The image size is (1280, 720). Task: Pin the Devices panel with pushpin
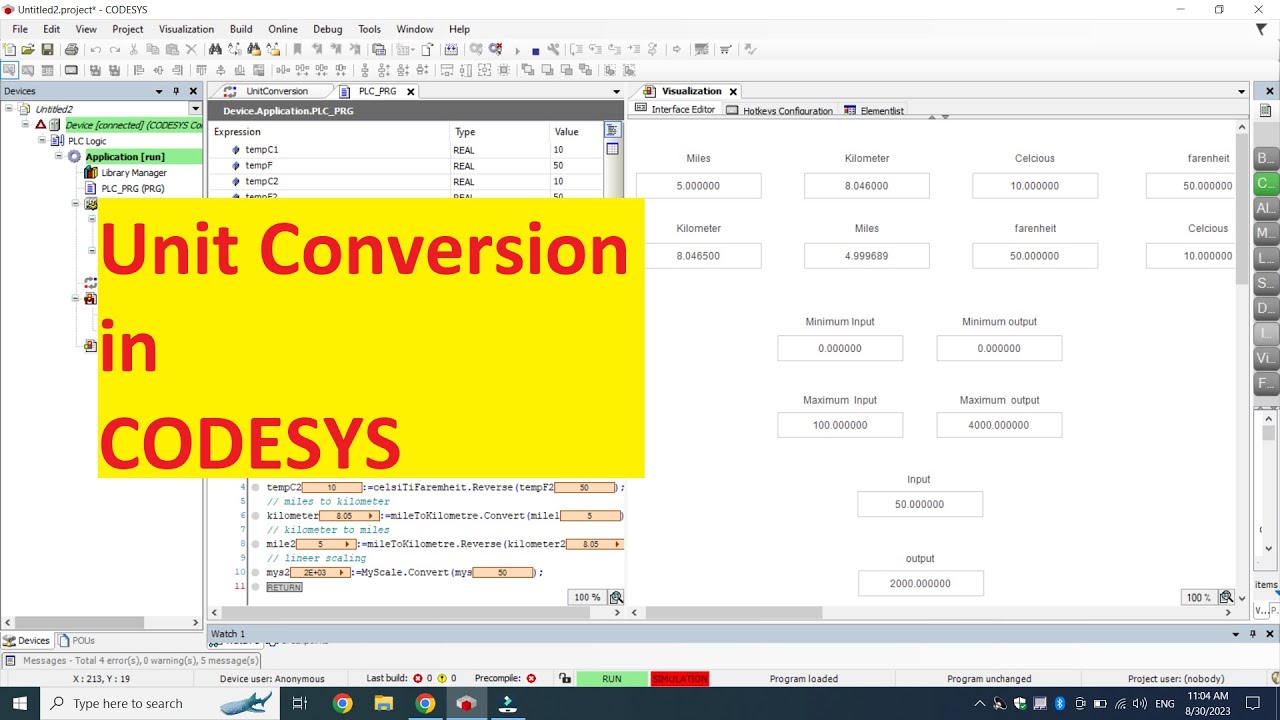(x=176, y=91)
